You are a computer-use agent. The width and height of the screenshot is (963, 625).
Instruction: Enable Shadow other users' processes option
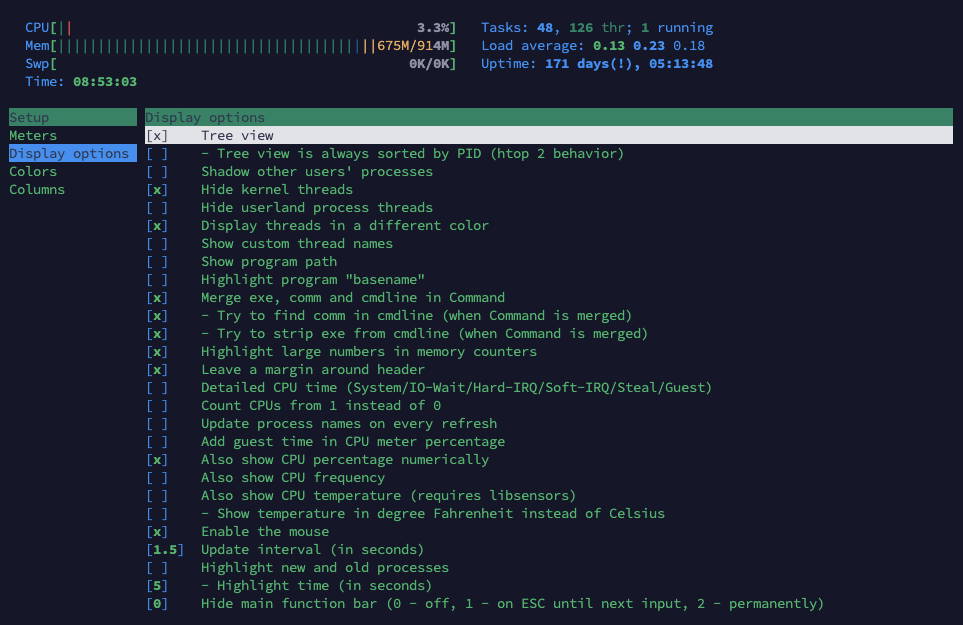[157, 172]
